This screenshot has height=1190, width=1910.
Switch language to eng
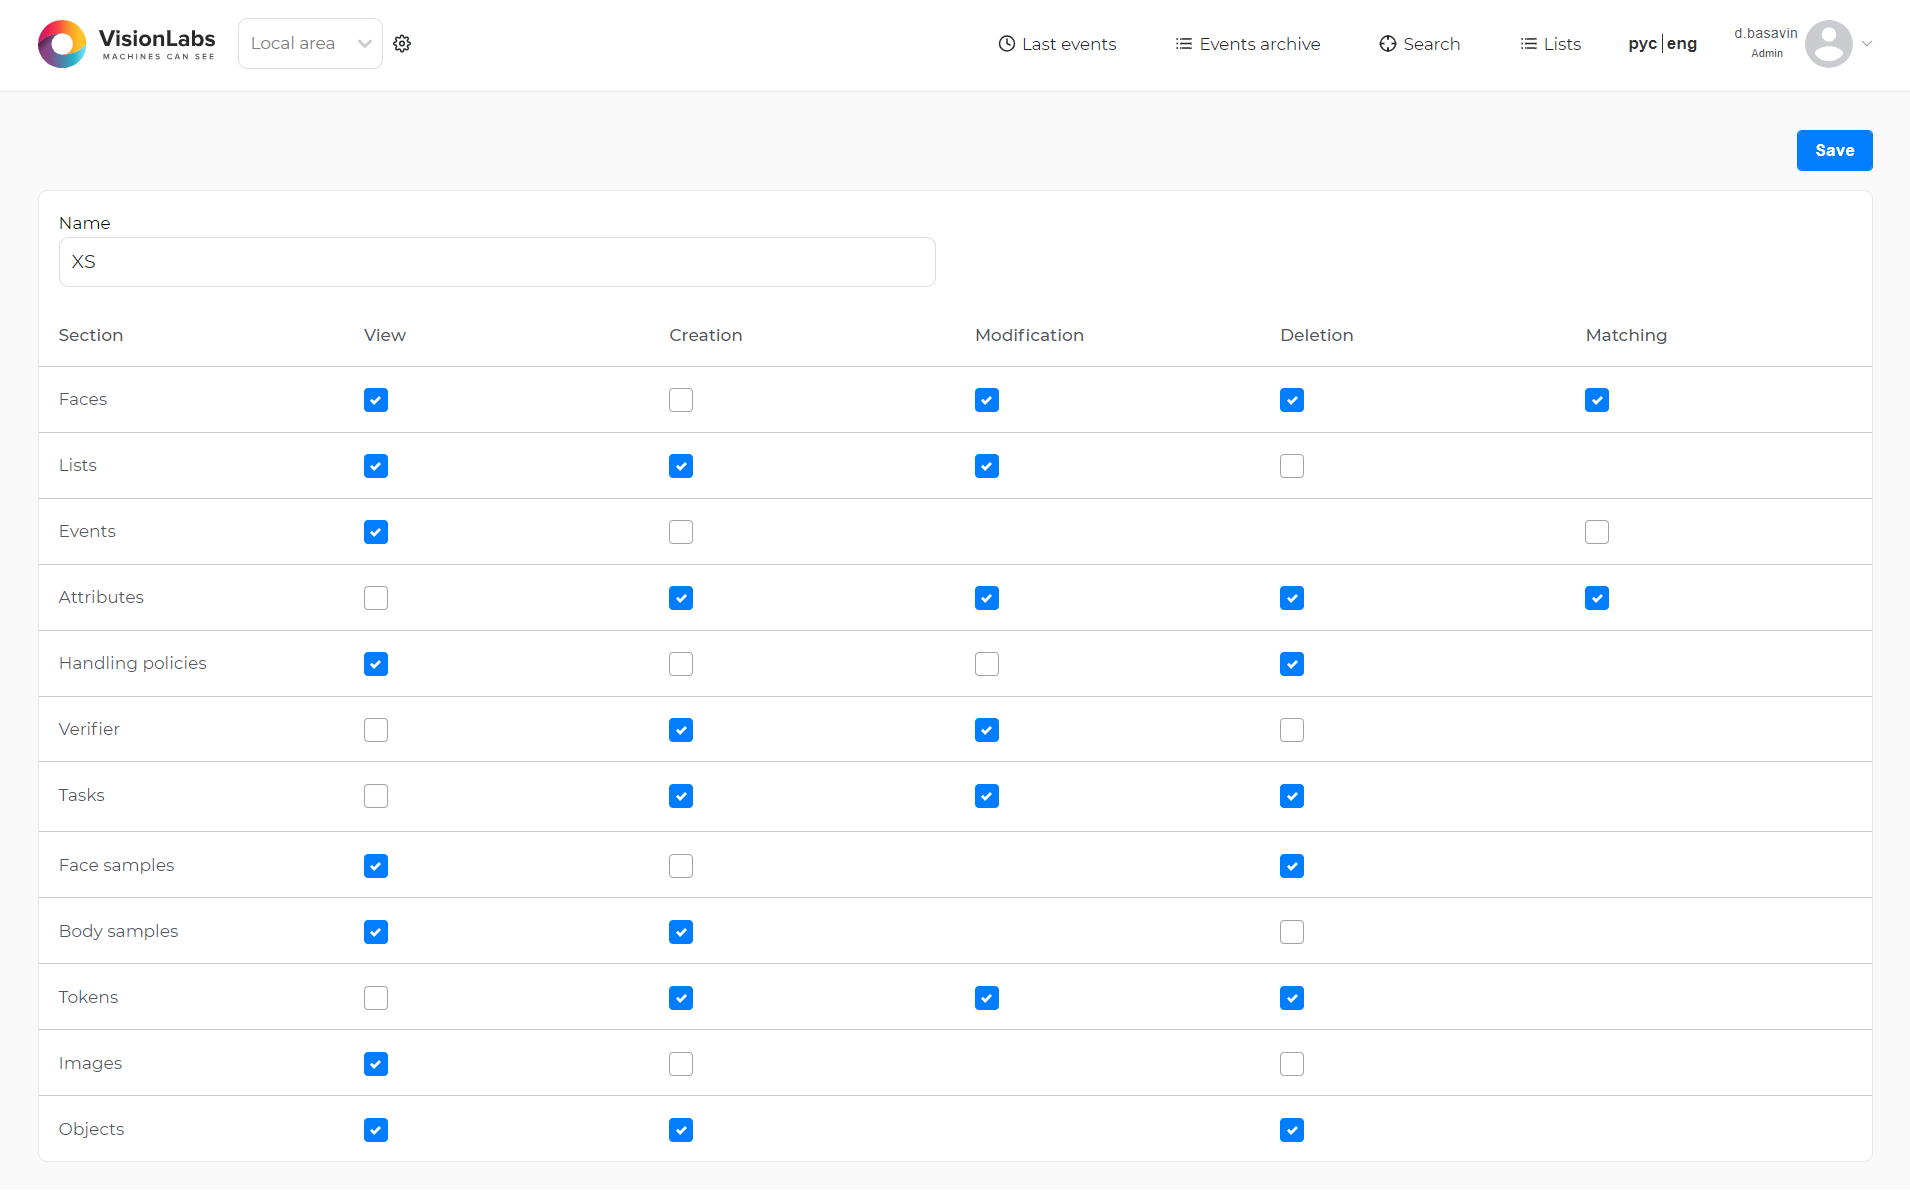[1682, 44]
